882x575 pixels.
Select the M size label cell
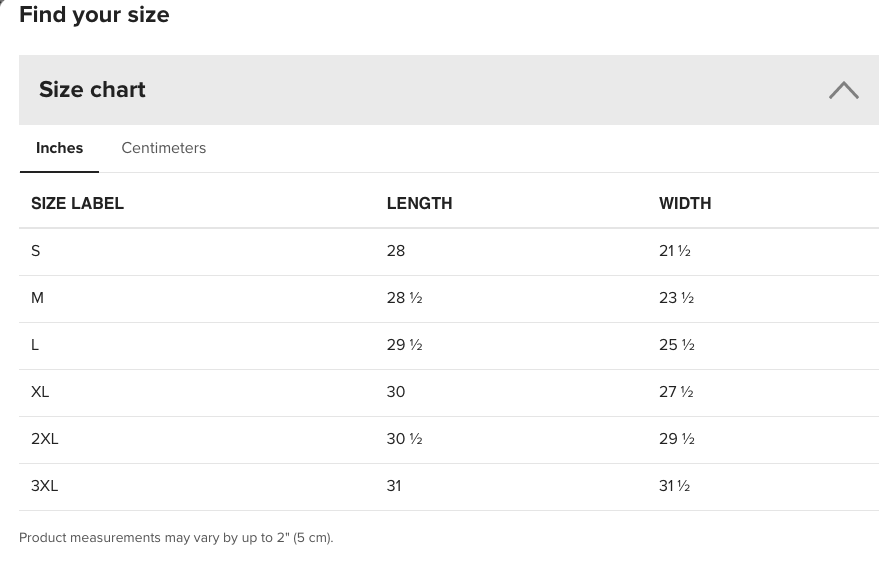38,298
